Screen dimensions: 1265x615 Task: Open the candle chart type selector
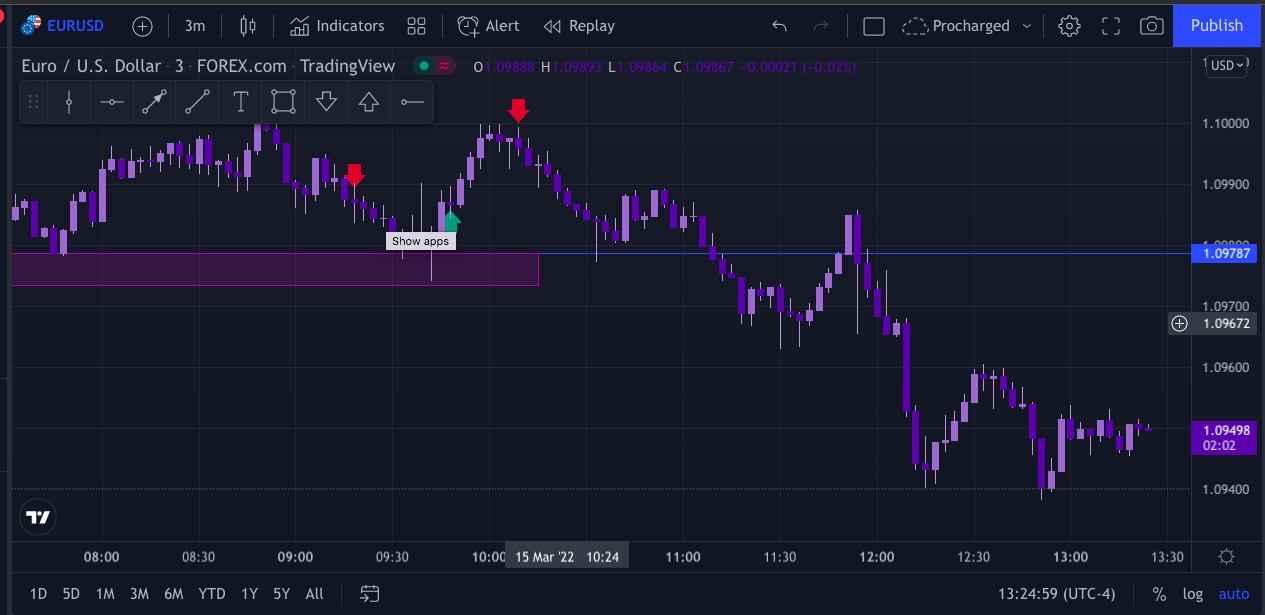pos(247,25)
